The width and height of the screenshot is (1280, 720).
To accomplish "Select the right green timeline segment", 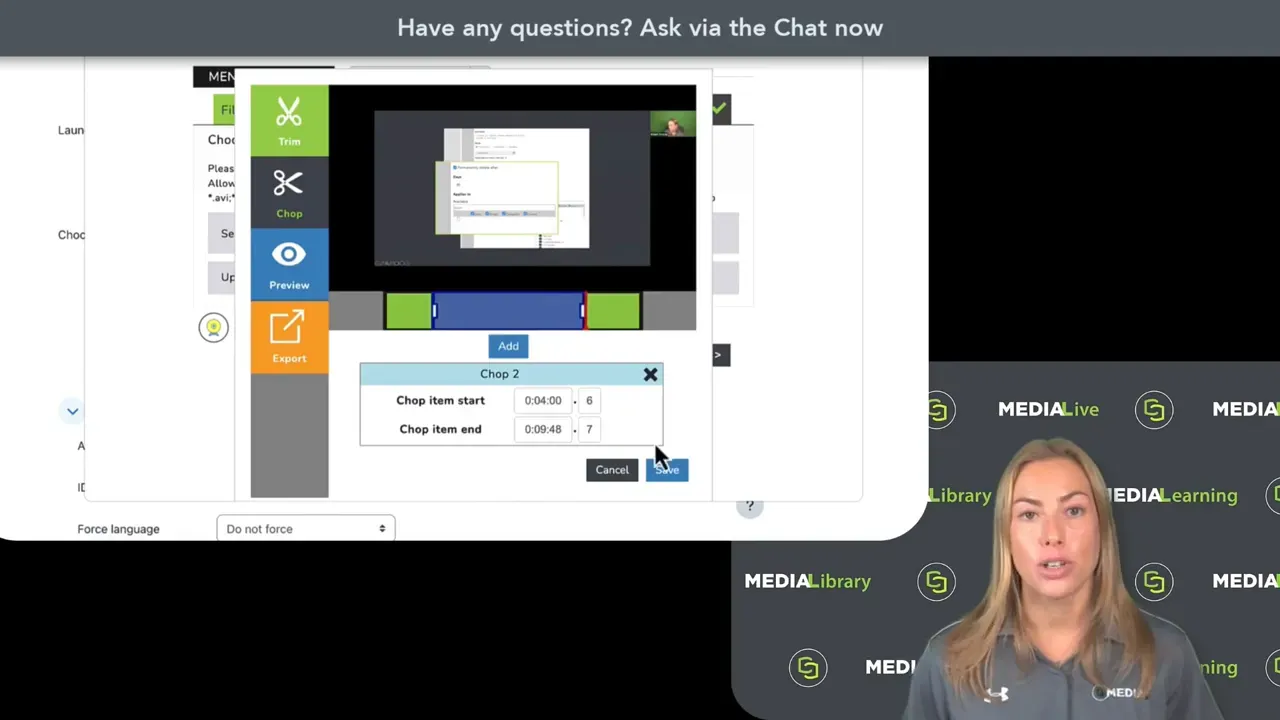I will [x=613, y=311].
